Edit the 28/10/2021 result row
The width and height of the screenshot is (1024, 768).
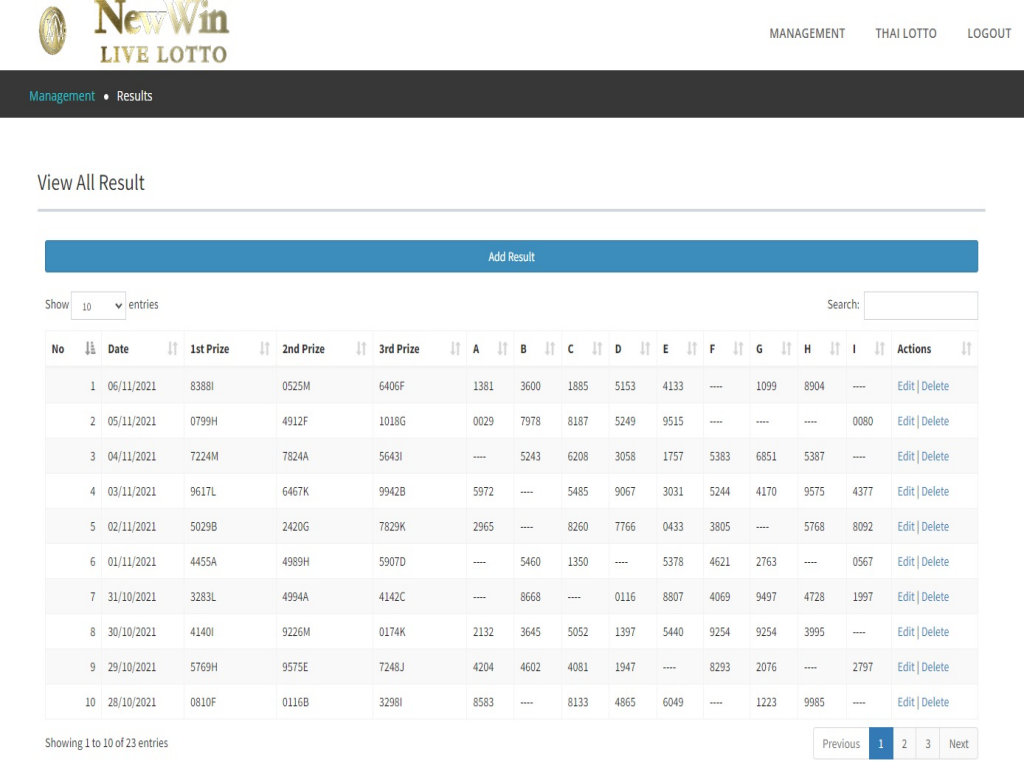906,702
